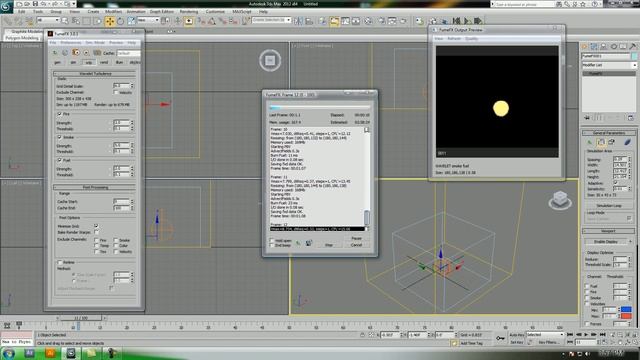Toggle Keyboard Shortcut Override in the toolbar

click(x=189, y=21)
